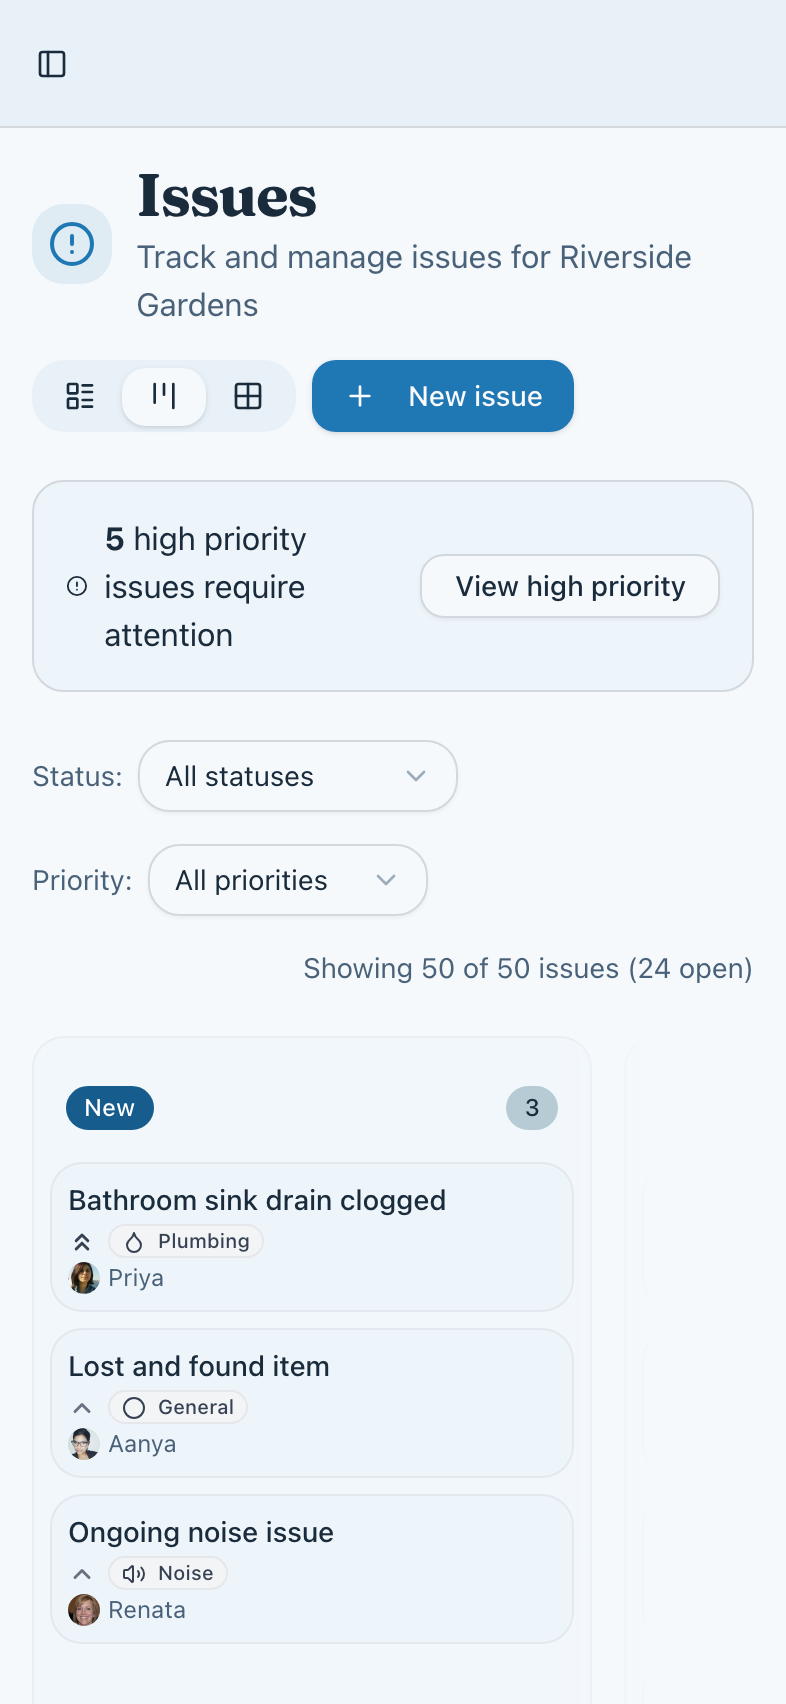Screen dimensions: 786x1704
Task: Click the double-chevron priority indicator on Bathroom sink issue
Action: [81, 1241]
